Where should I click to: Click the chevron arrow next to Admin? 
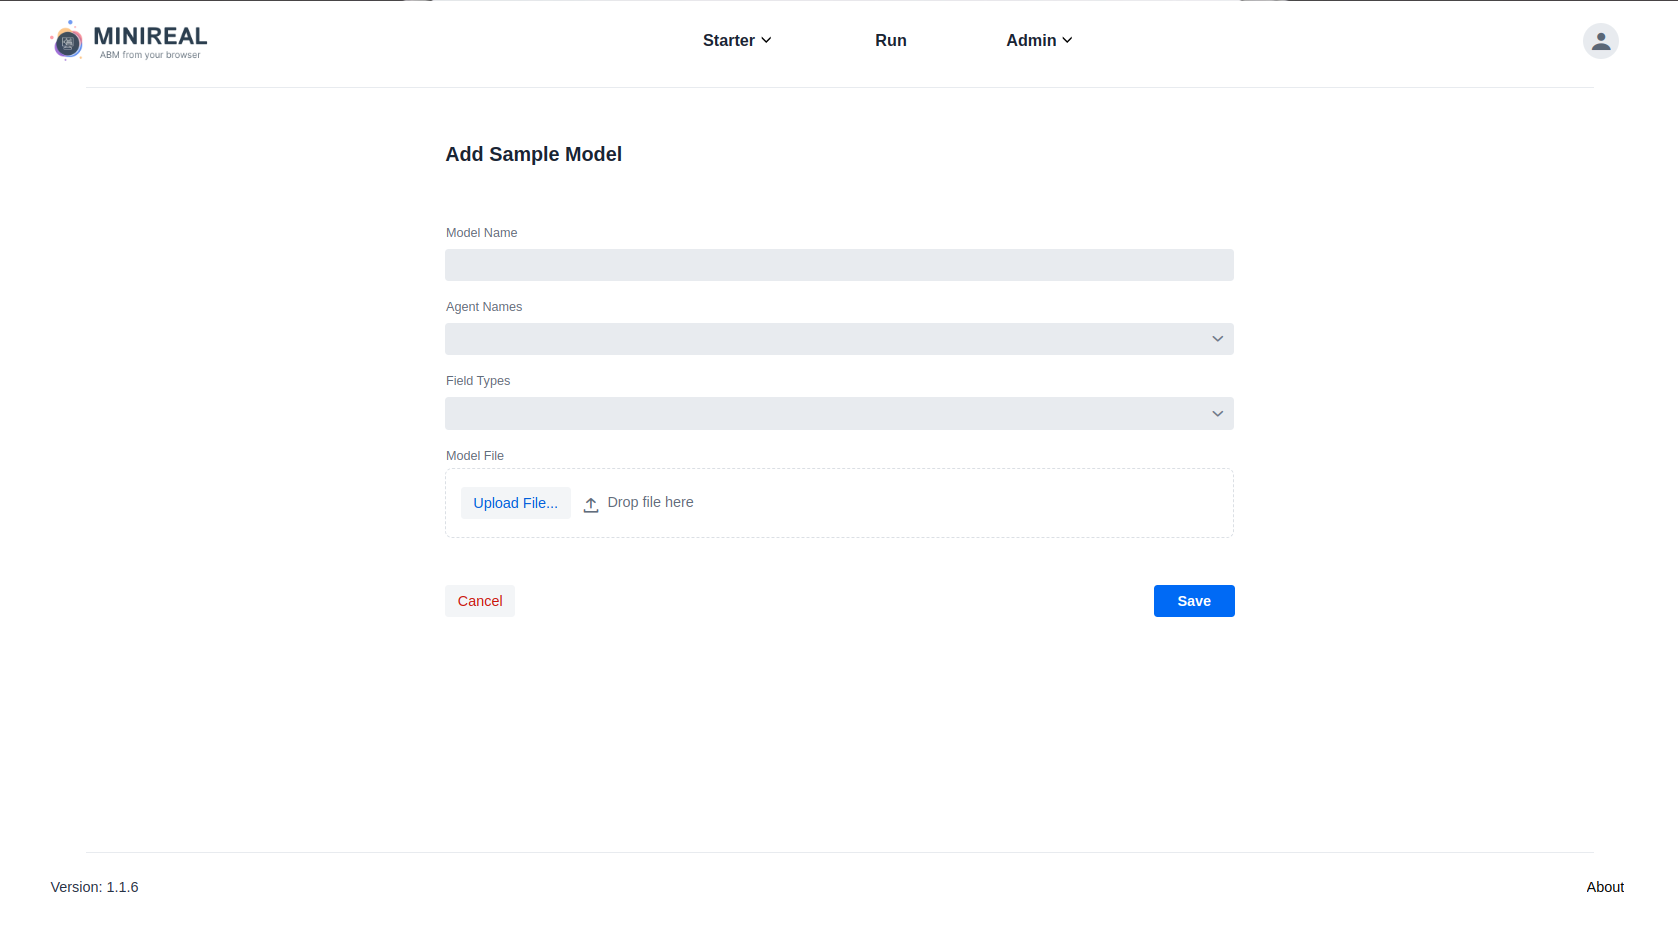(1067, 40)
